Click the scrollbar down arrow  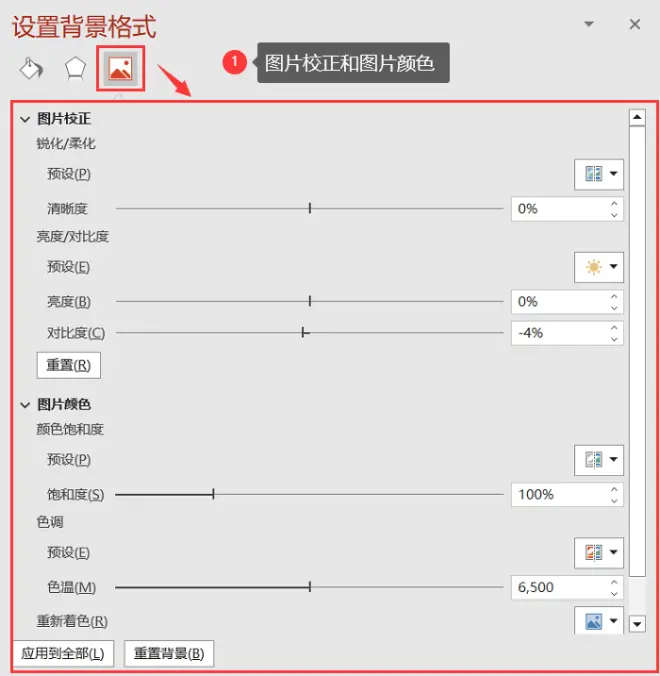[637, 624]
